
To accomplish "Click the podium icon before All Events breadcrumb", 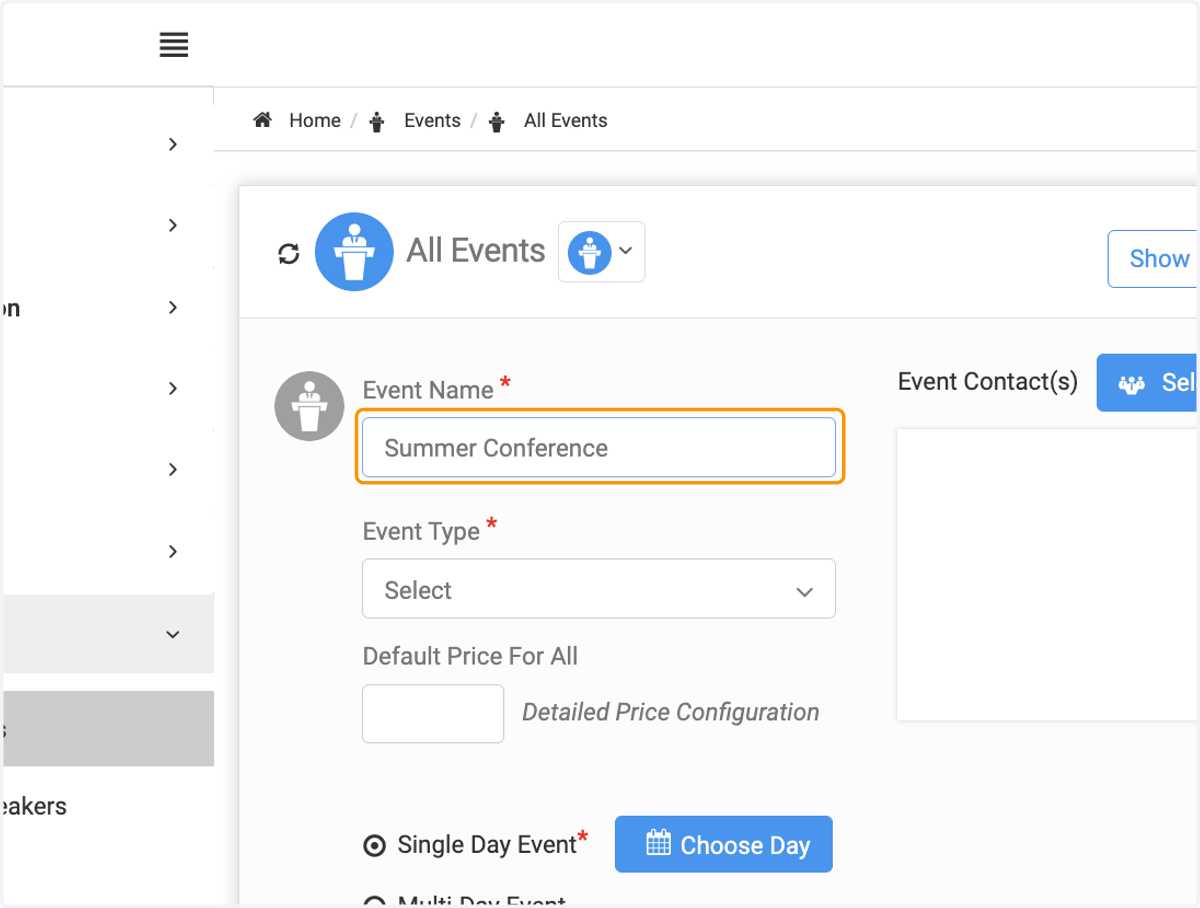I will point(497,122).
